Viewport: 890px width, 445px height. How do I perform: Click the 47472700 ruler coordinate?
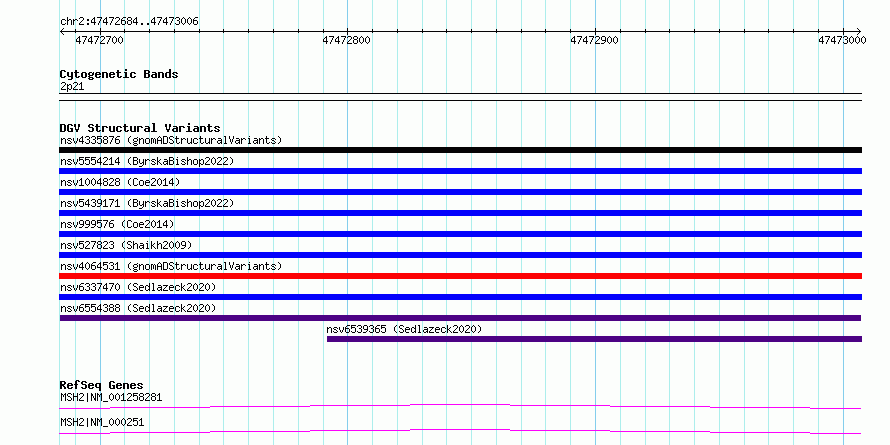click(x=99, y=40)
